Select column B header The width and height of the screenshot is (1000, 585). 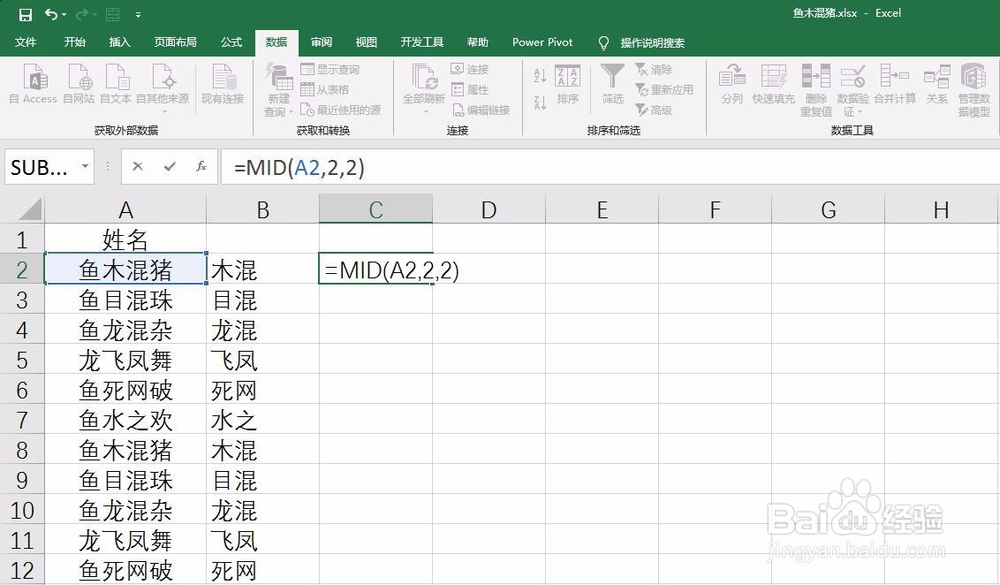pos(263,209)
